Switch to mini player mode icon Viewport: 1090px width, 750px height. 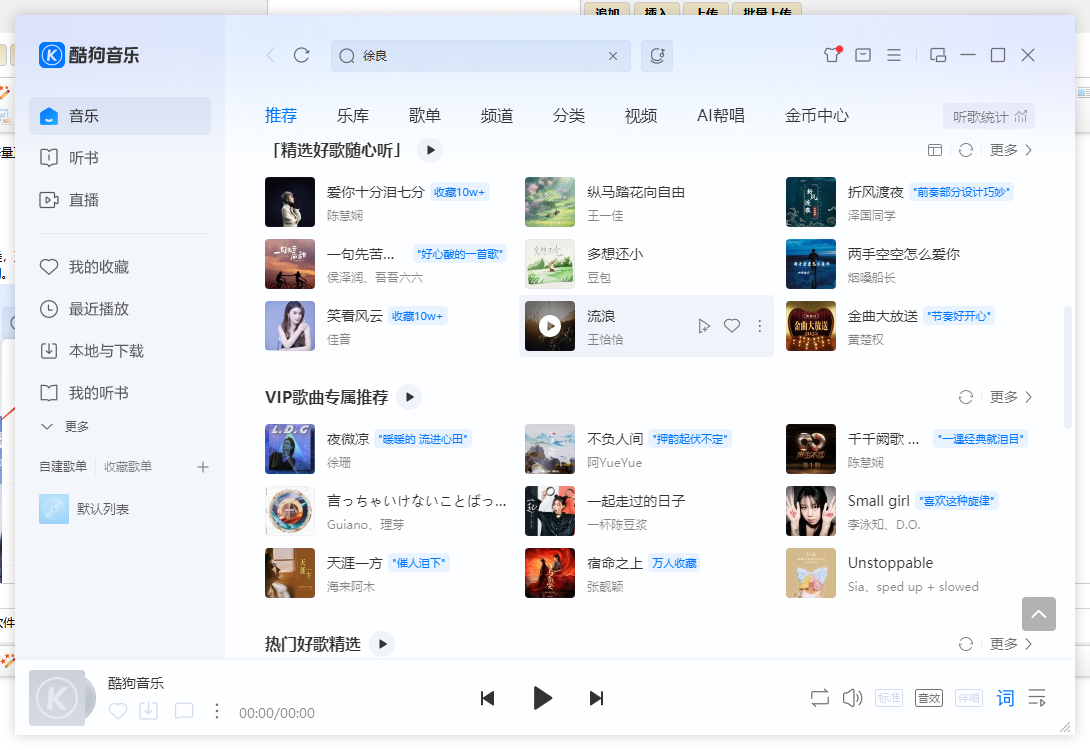click(x=938, y=55)
